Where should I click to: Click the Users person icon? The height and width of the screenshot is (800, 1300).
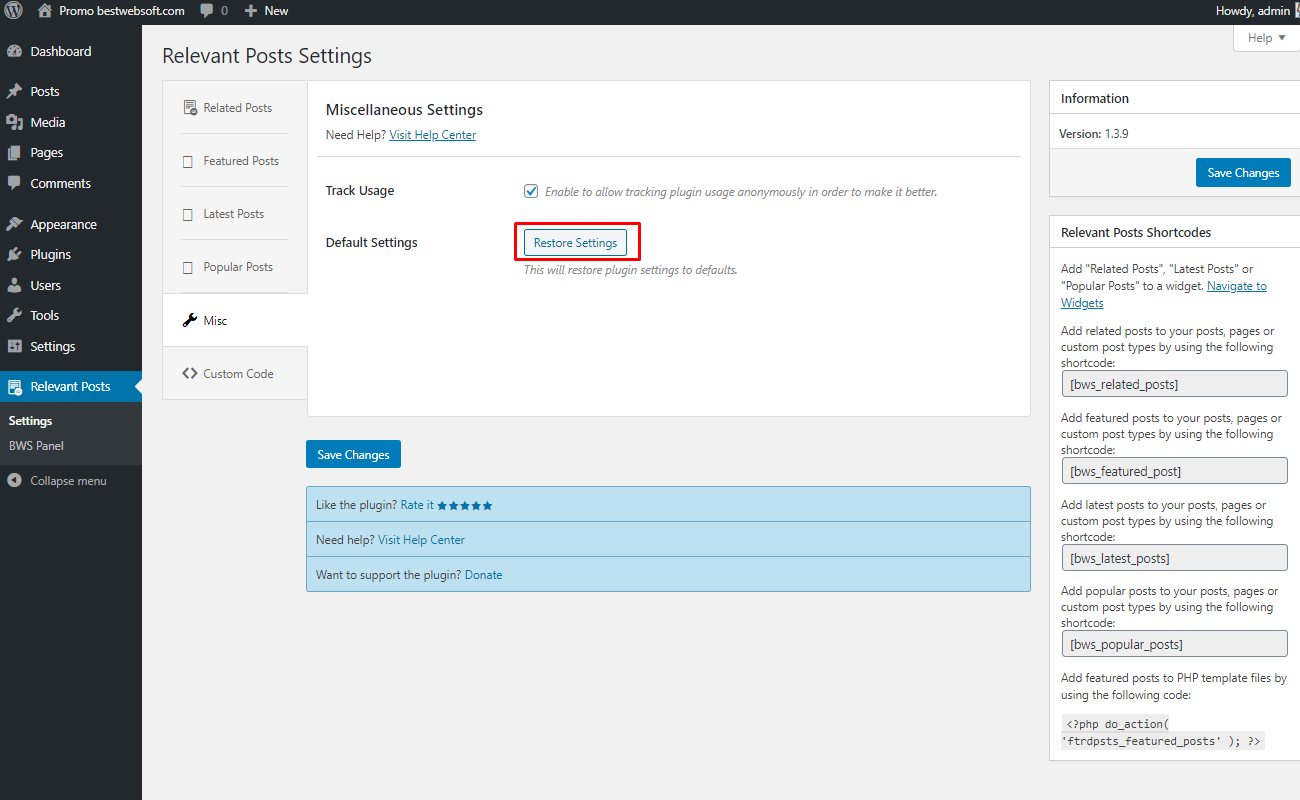[14, 285]
